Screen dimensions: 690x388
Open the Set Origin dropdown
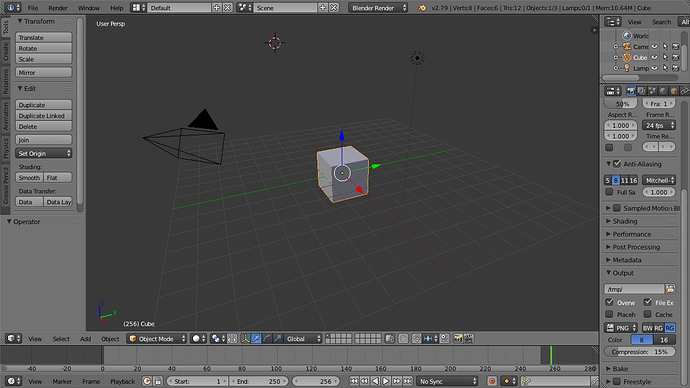pos(44,153)
